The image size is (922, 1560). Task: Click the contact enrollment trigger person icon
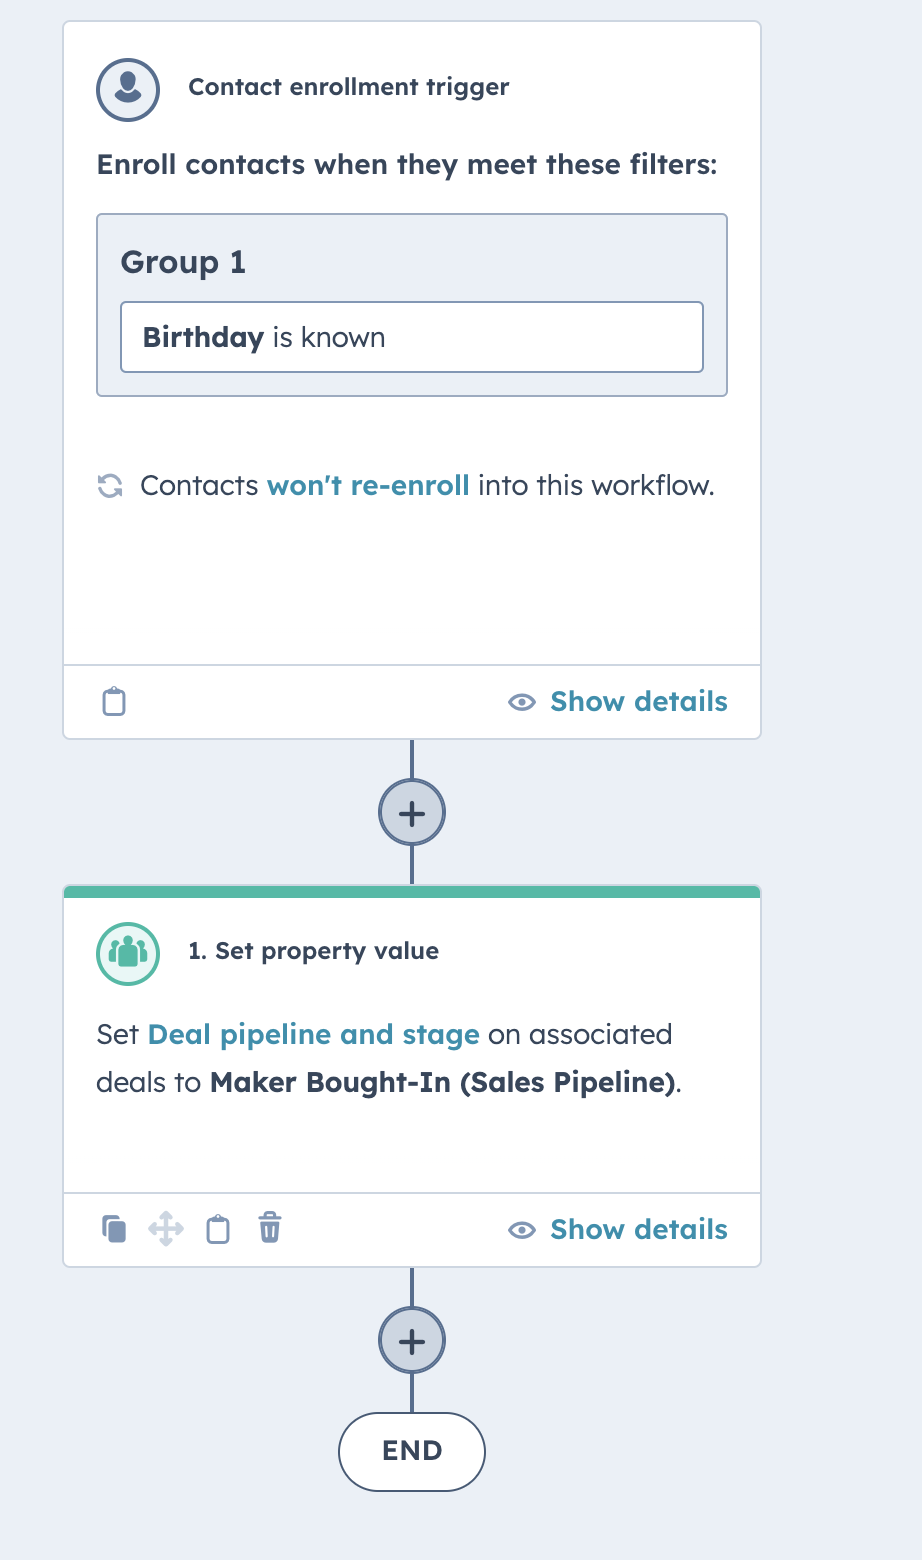coord(127,89)
